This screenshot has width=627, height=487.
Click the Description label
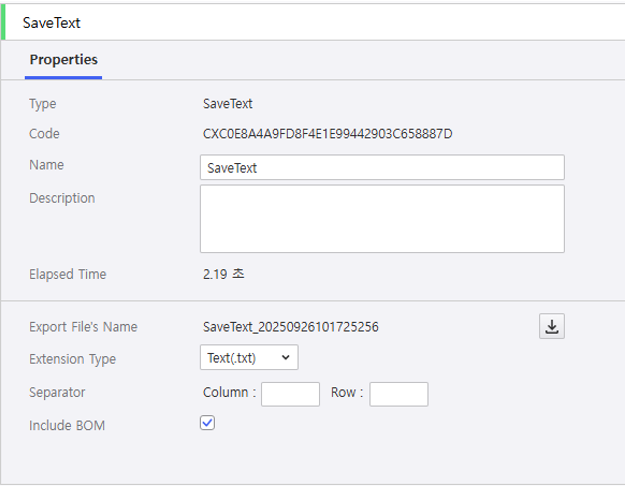tap(62, 198)
